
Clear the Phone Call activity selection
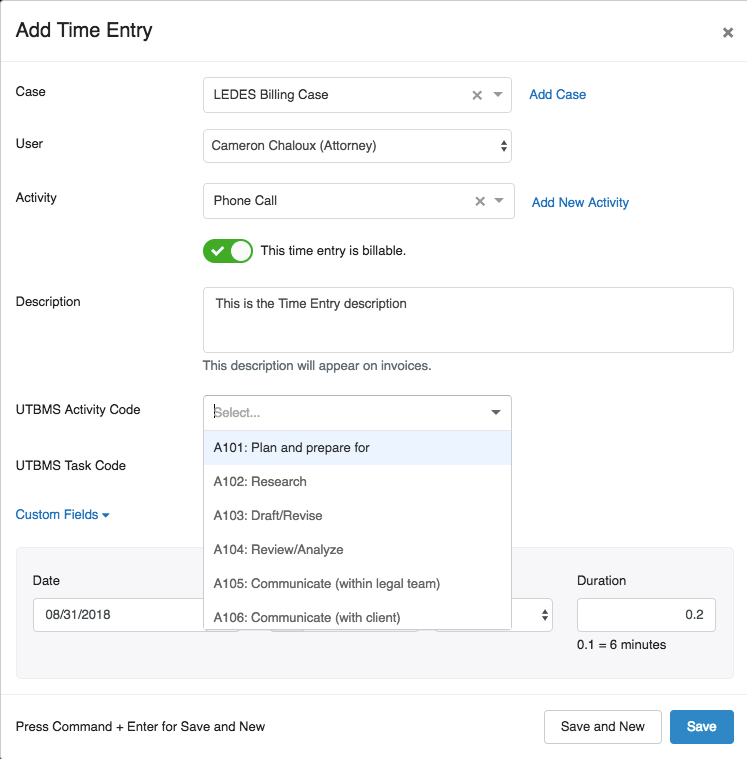480,201
